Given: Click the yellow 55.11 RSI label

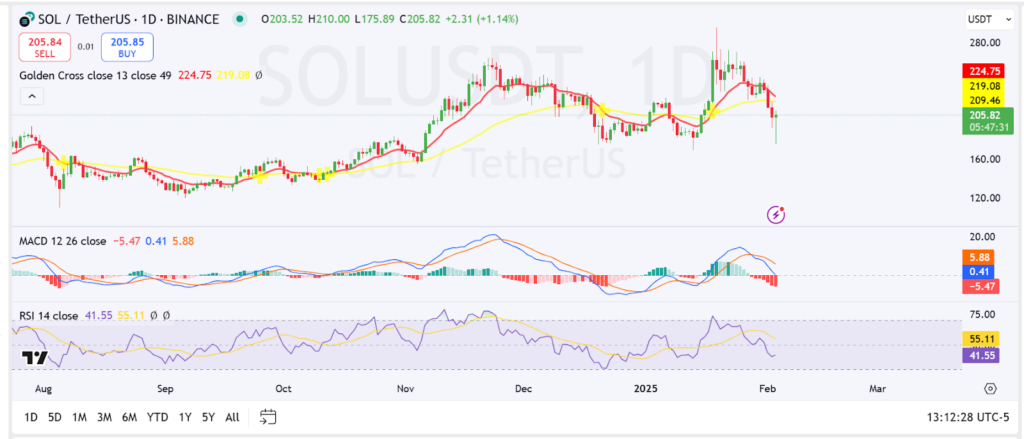Looking at the screenshot, I should pos(981,340).
